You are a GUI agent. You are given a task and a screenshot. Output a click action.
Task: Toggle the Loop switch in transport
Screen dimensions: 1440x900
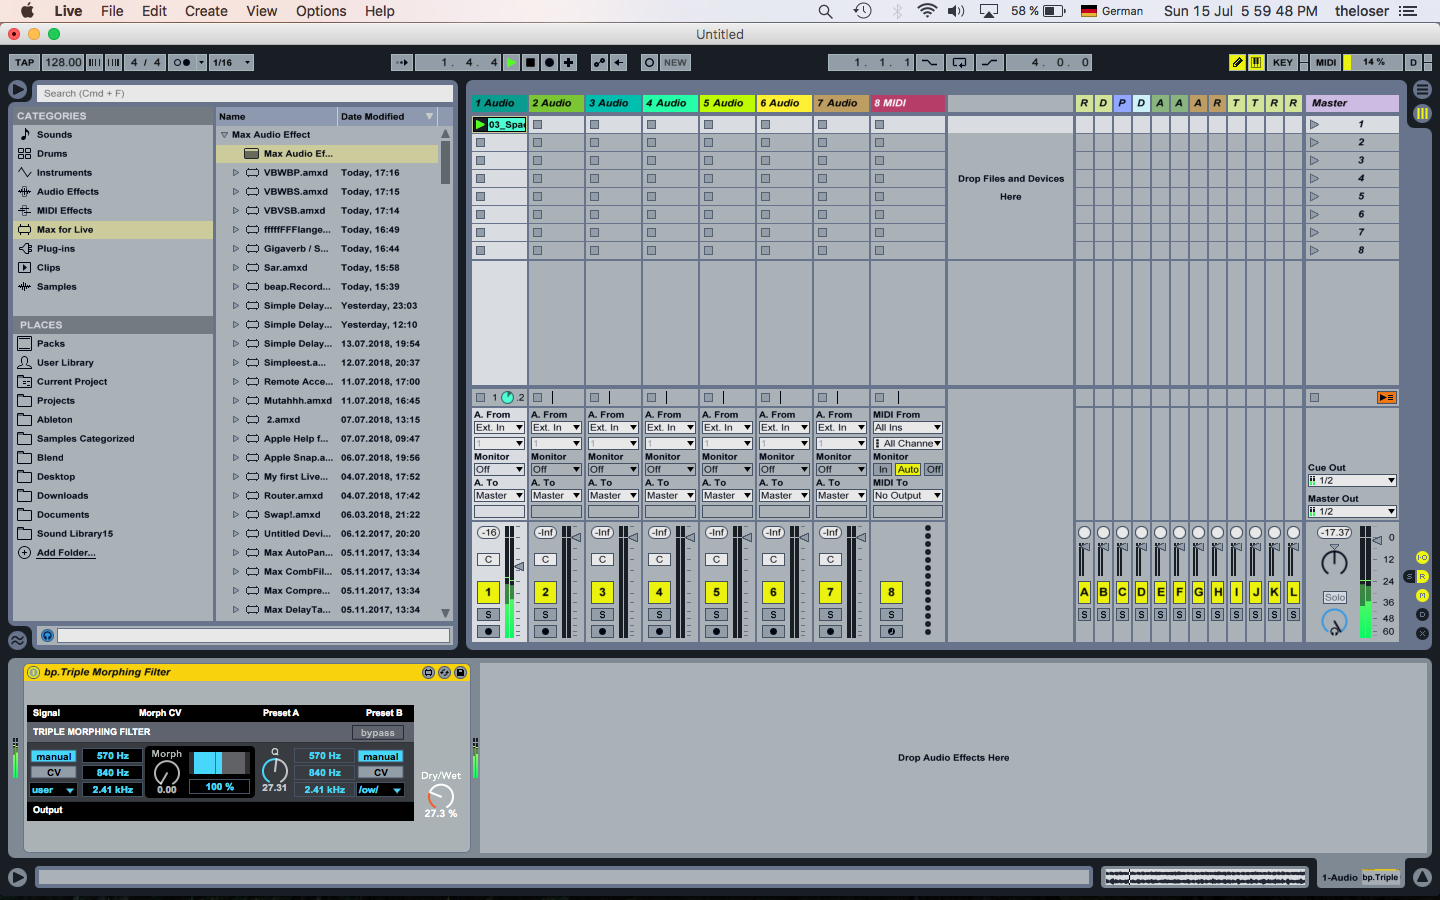click(x=959, y=62)
